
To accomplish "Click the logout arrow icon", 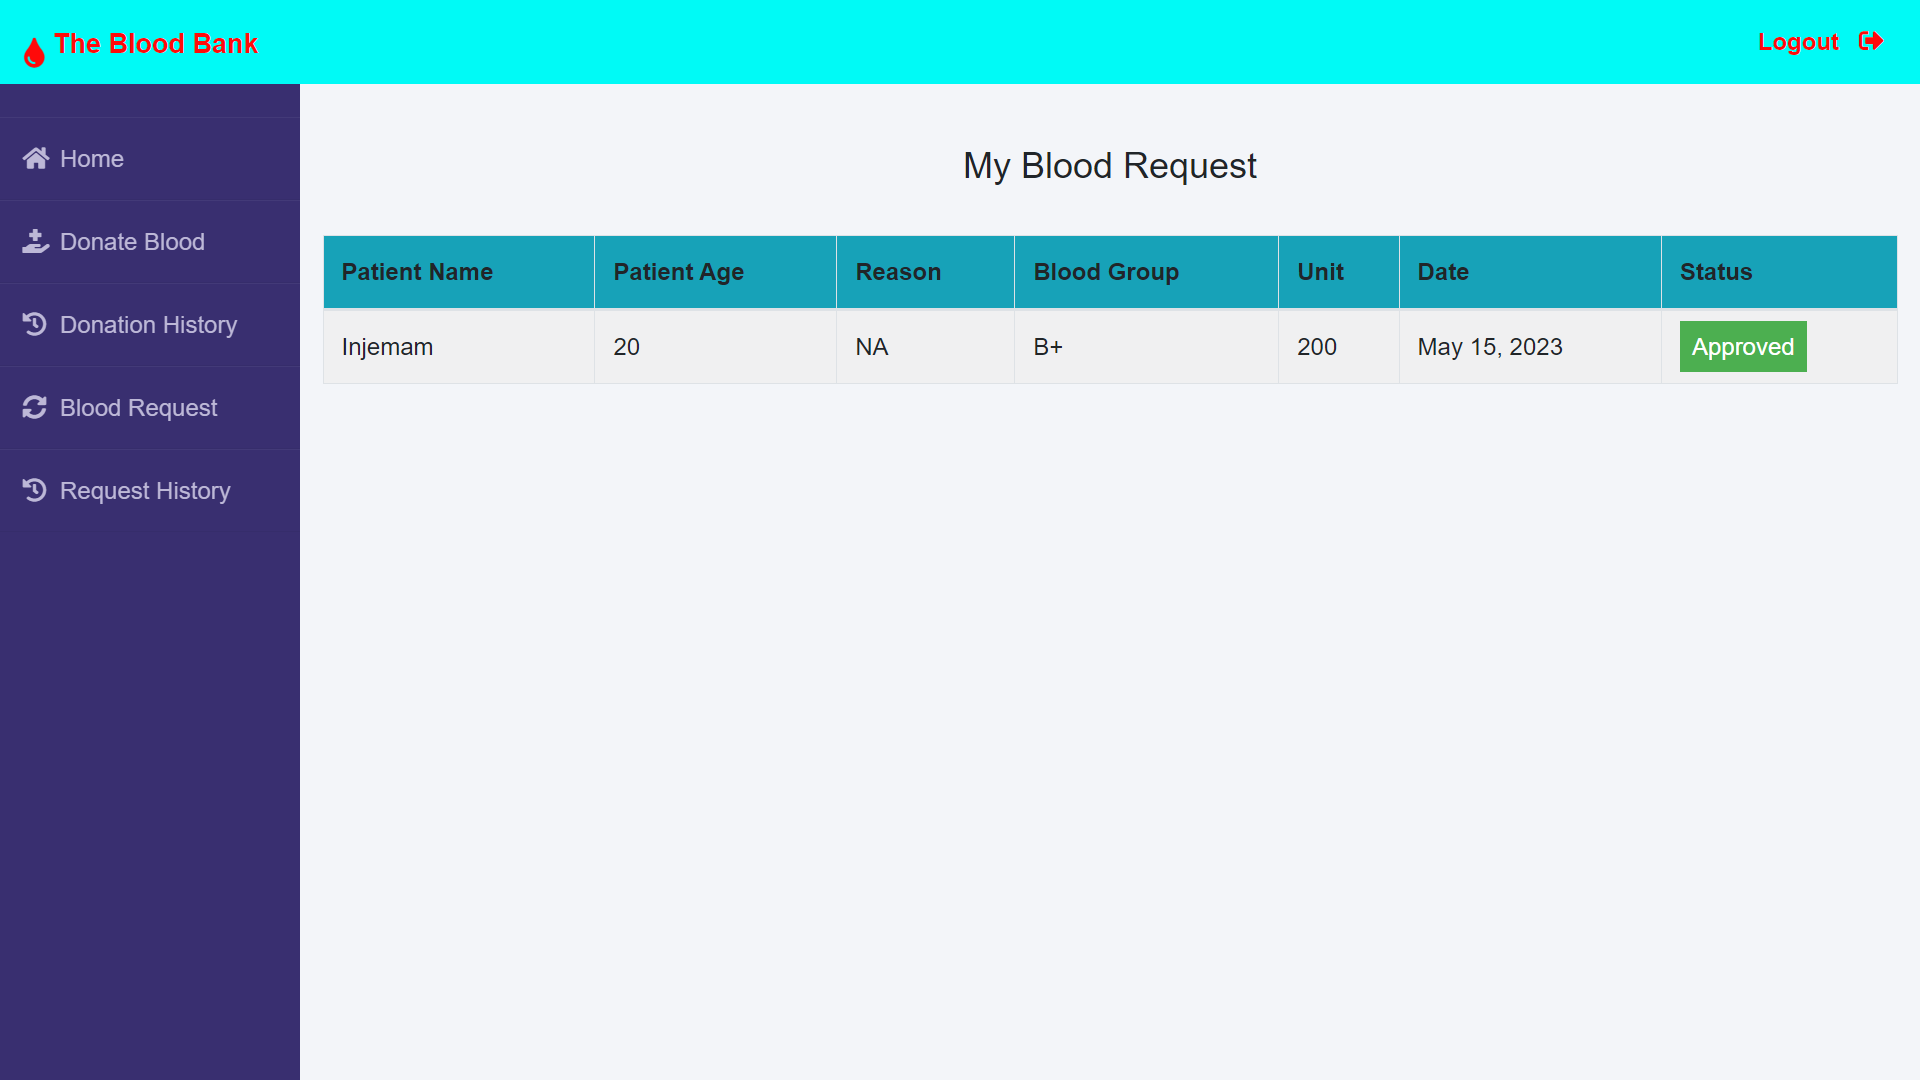I will coord(1873,41).
